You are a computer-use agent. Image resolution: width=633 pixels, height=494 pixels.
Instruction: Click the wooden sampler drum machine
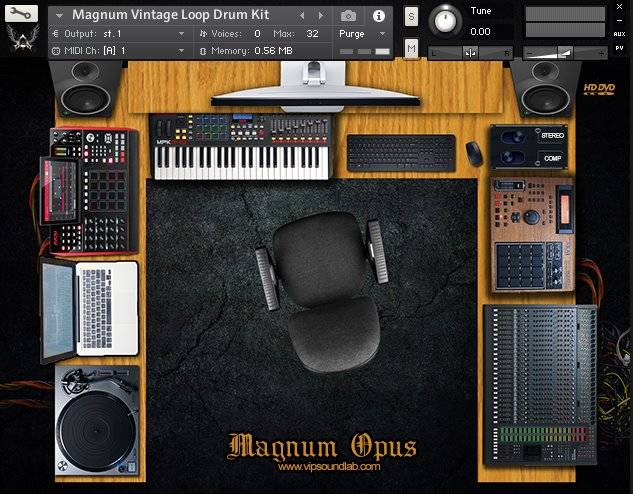point(533,235)
